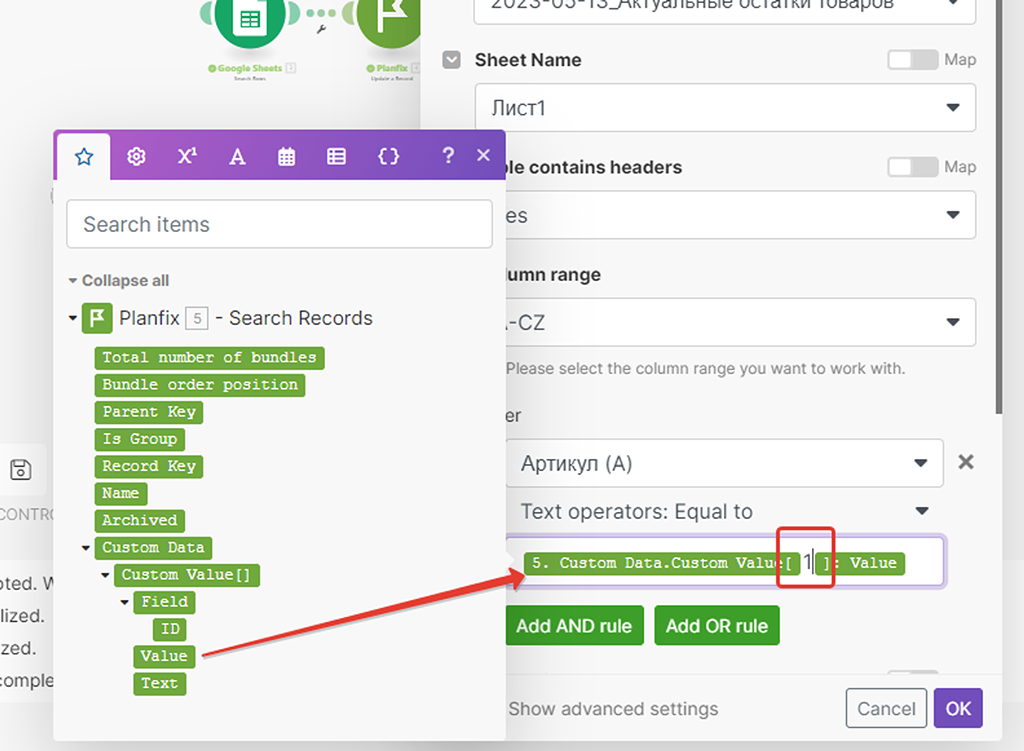Open the starred favorites tab

click(84, 157)
